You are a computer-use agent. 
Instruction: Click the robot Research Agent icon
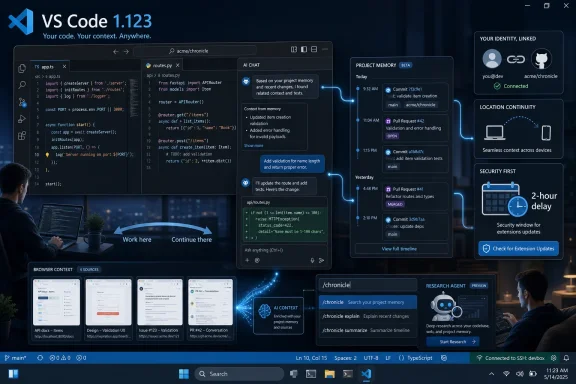tap(445, 306)
